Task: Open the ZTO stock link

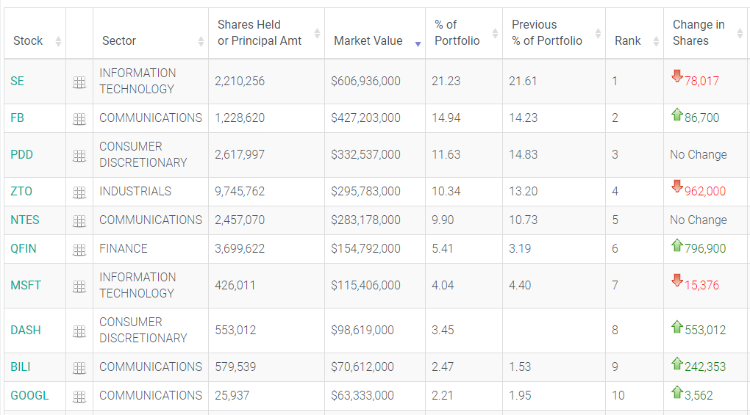Action: pyautogui.click(x=21, y=191)
